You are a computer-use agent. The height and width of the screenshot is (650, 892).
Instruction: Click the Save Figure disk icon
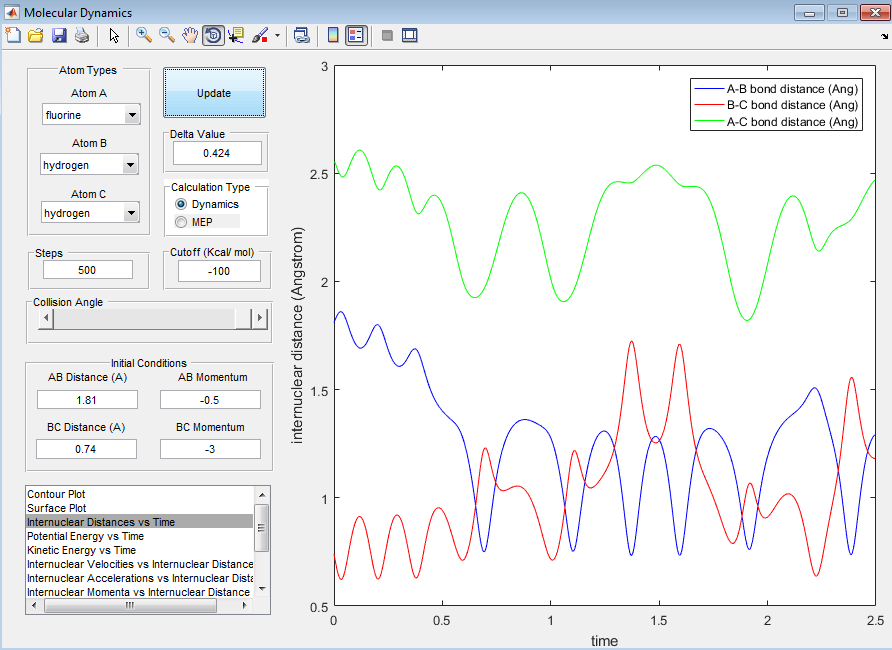(x=59, y=36)
